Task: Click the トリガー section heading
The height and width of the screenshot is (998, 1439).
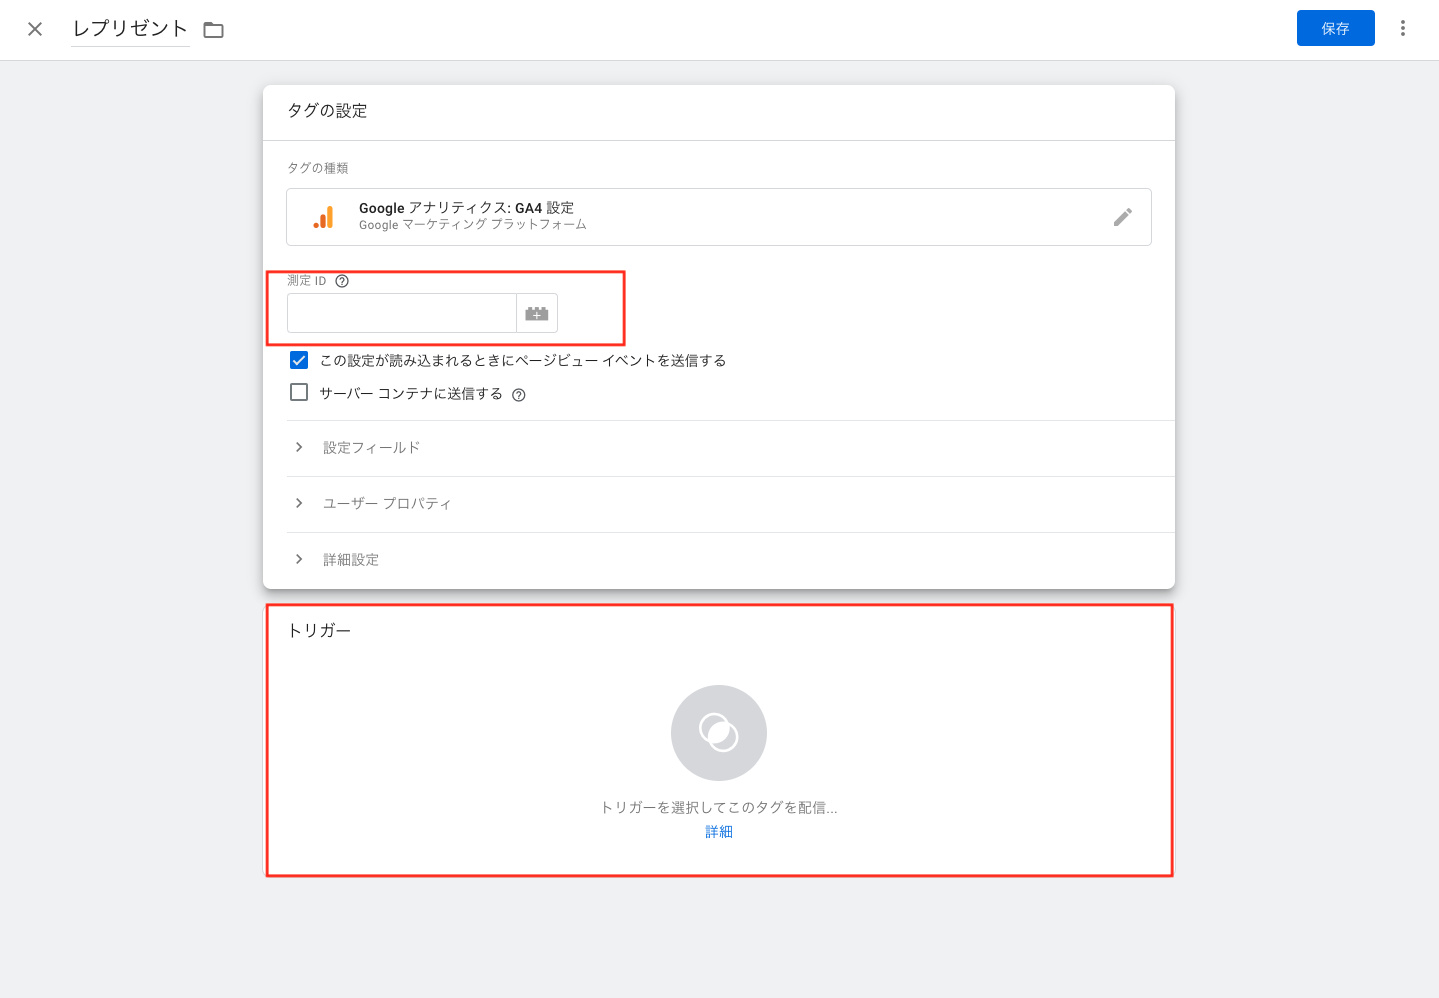Action: click(x=319, y=631)
